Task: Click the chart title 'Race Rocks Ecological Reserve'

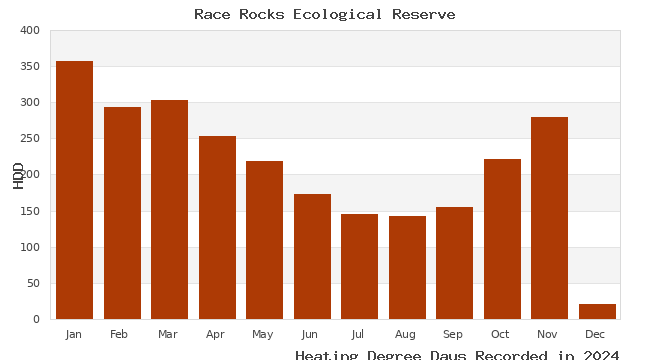Action: coord(325,14)
